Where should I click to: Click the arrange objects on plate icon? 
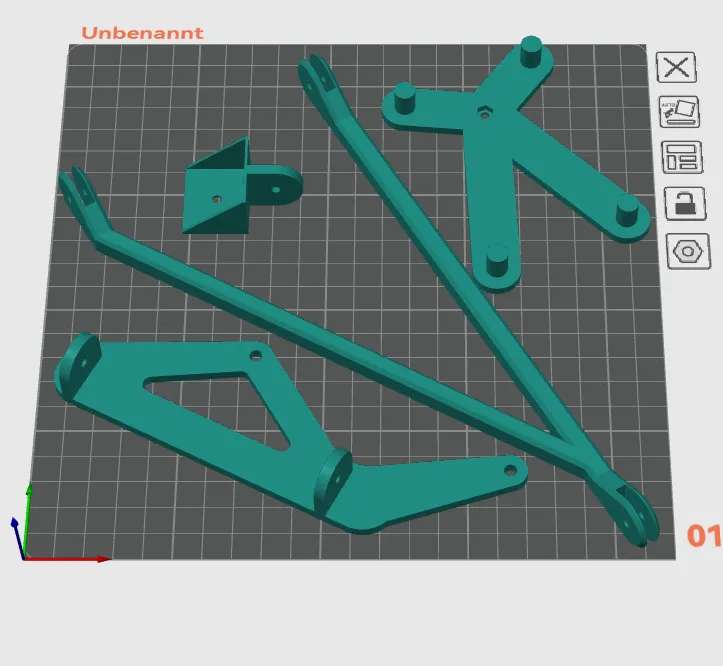point(682,157)
